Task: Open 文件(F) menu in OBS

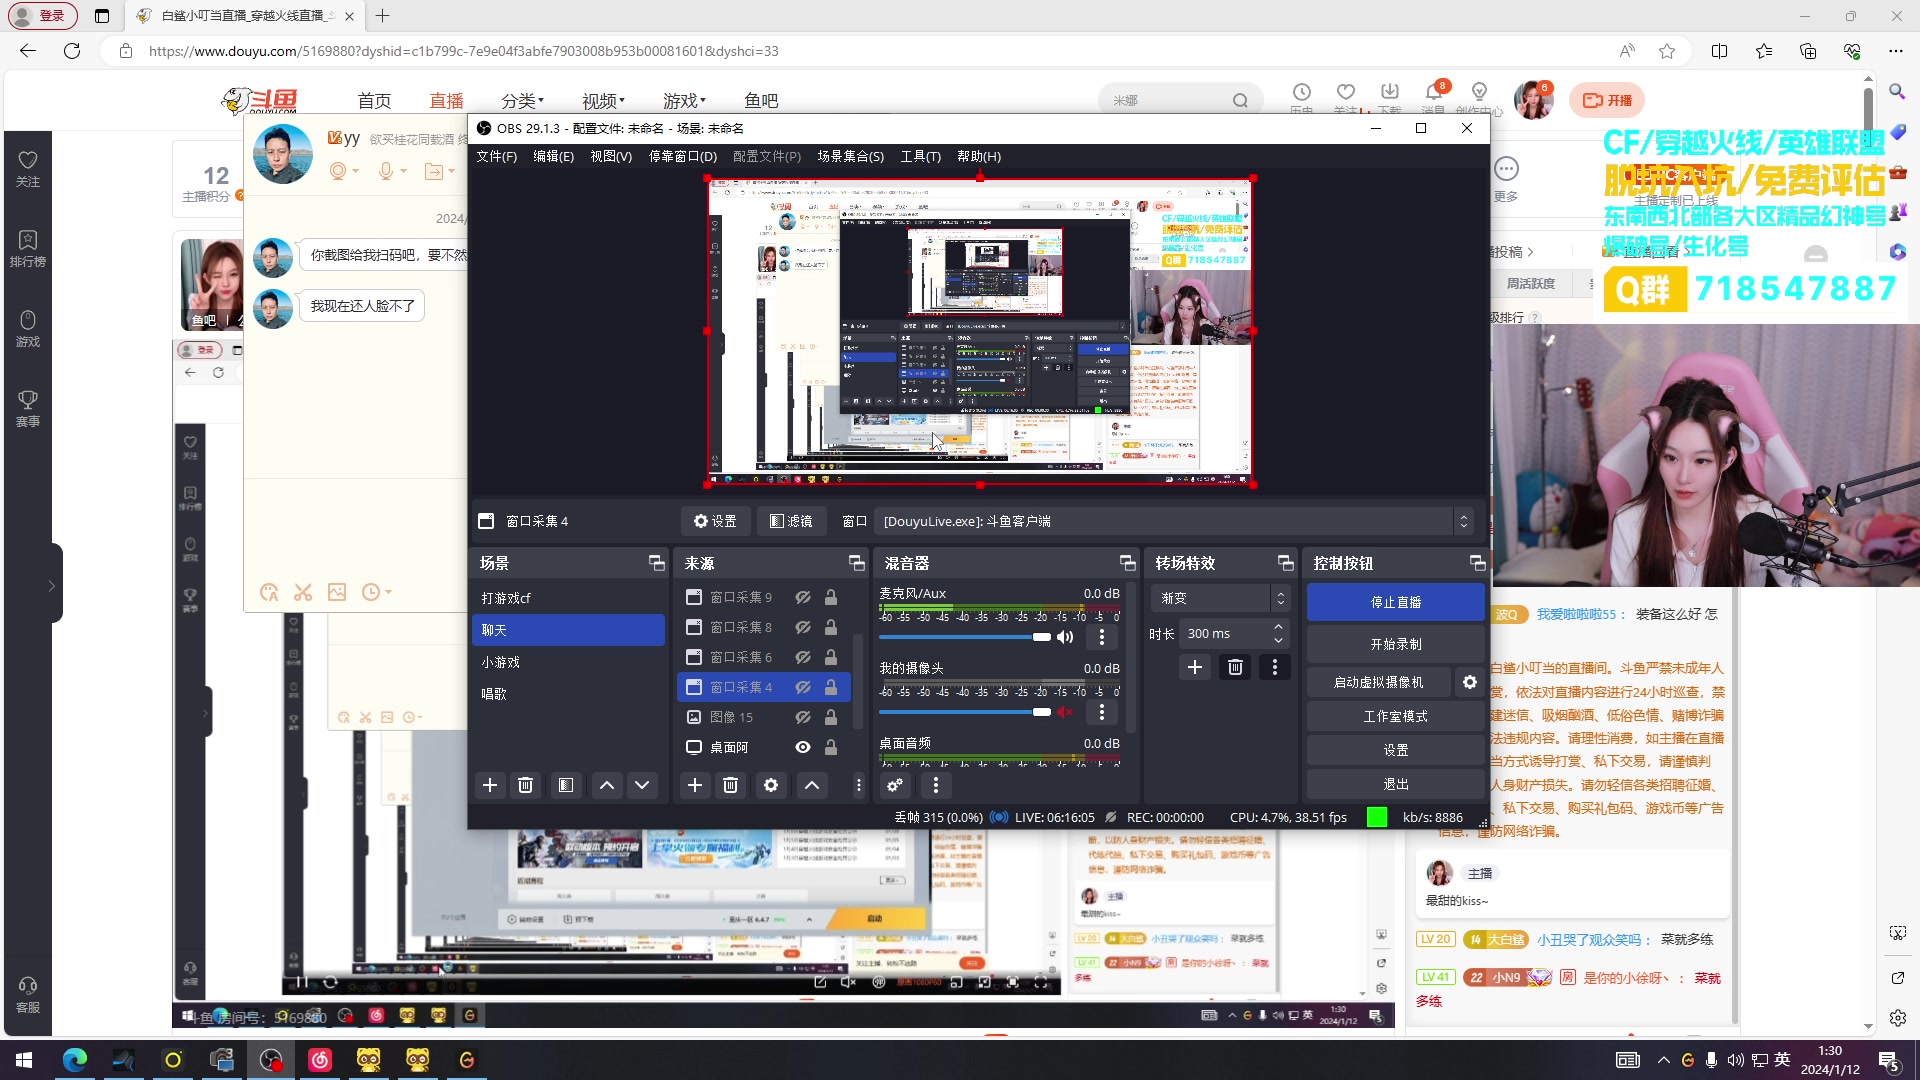Action: (x=496, y=156)
